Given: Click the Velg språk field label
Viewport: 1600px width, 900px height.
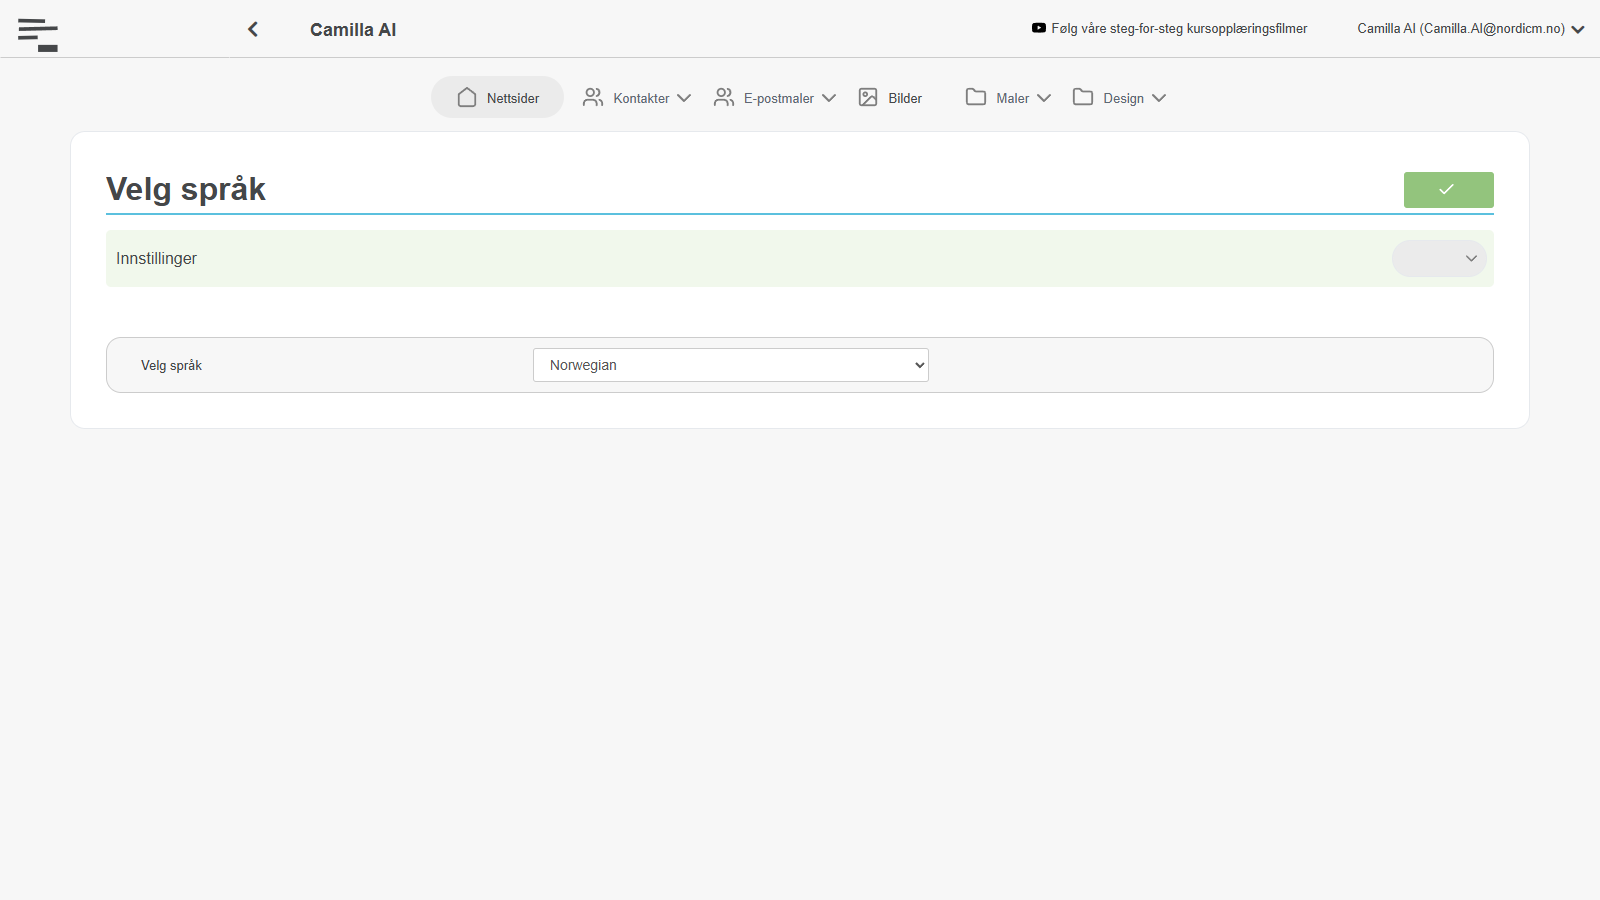Looking at the screenshot, I should [x=171, y=365].
